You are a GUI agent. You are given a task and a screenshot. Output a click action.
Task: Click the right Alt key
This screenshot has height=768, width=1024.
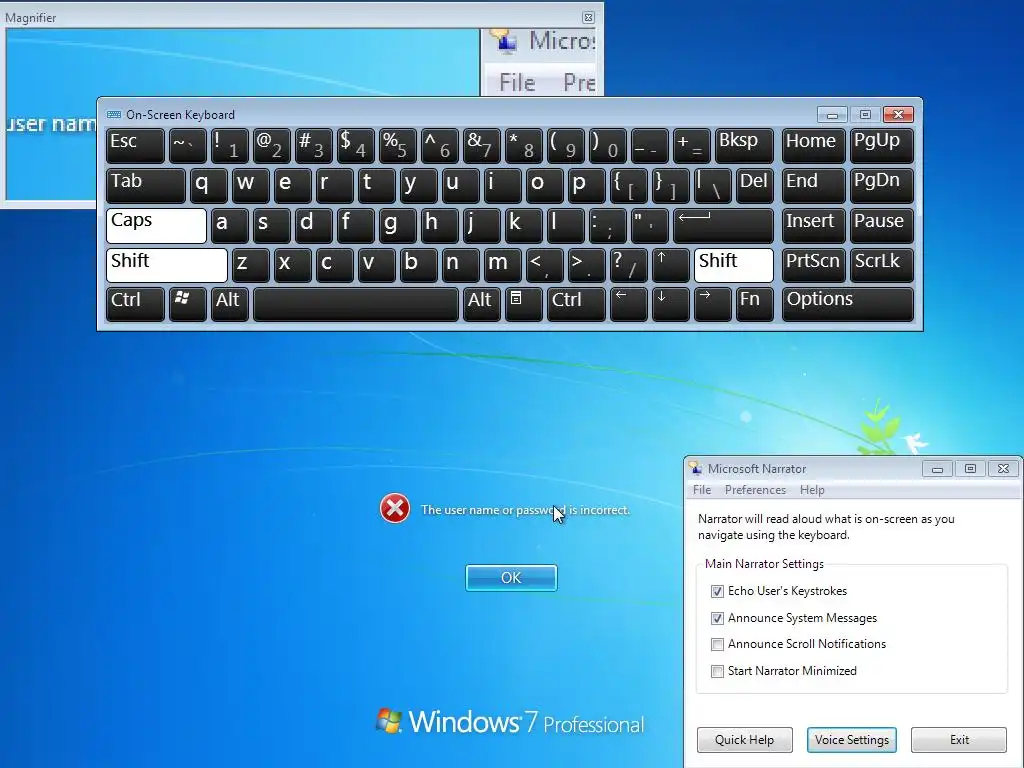pos(481,304)
